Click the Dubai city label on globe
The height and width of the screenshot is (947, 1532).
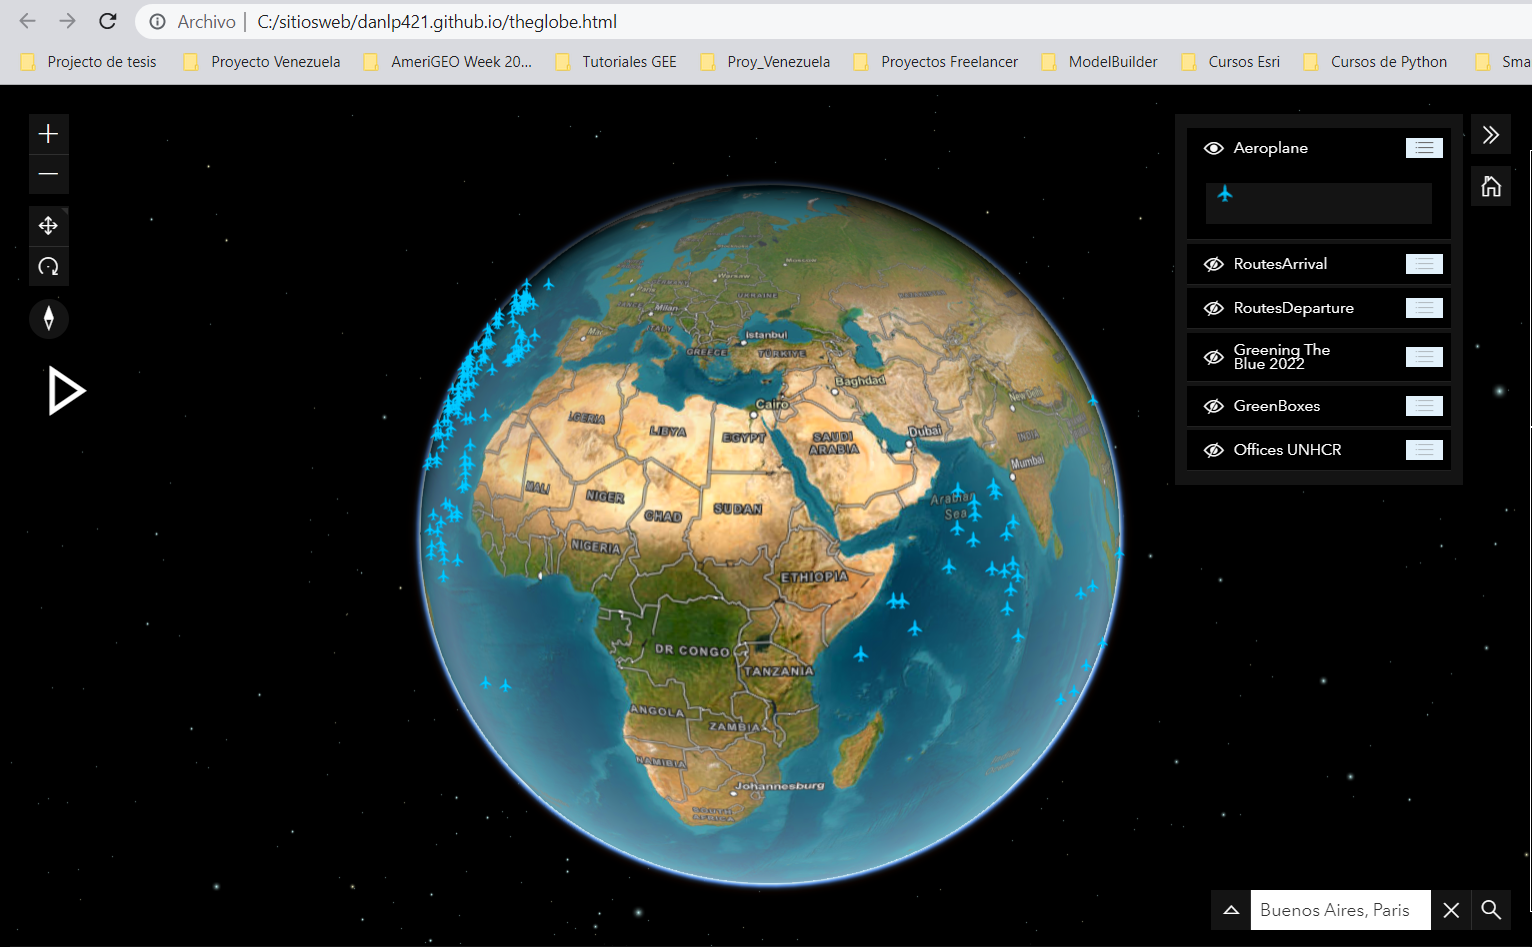click(x=924, y=431)
